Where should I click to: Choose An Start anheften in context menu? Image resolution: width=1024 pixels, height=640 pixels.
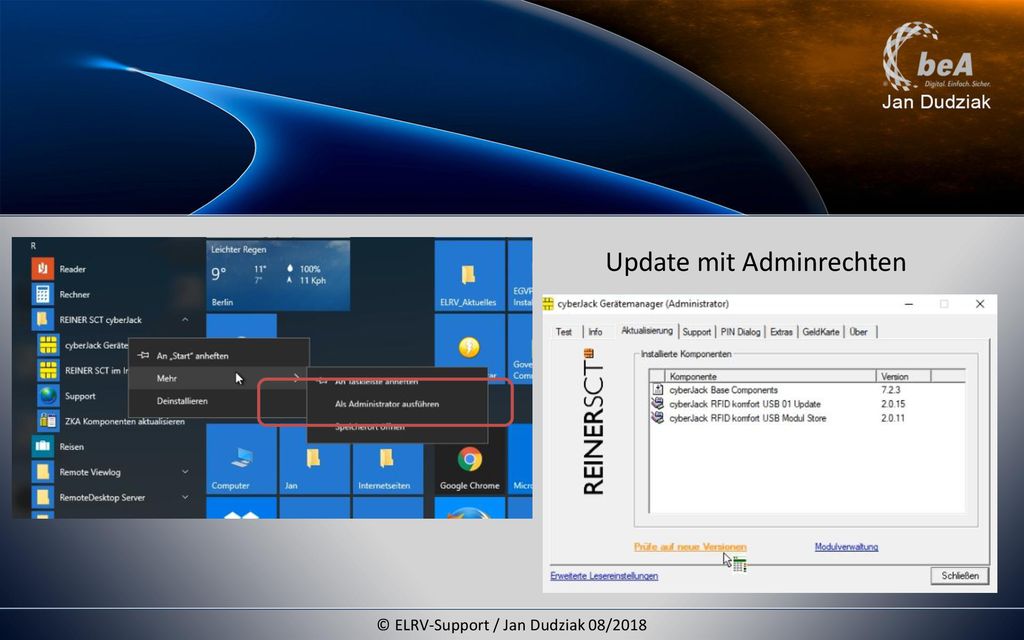pyautogui.click(x=219, y=356)
